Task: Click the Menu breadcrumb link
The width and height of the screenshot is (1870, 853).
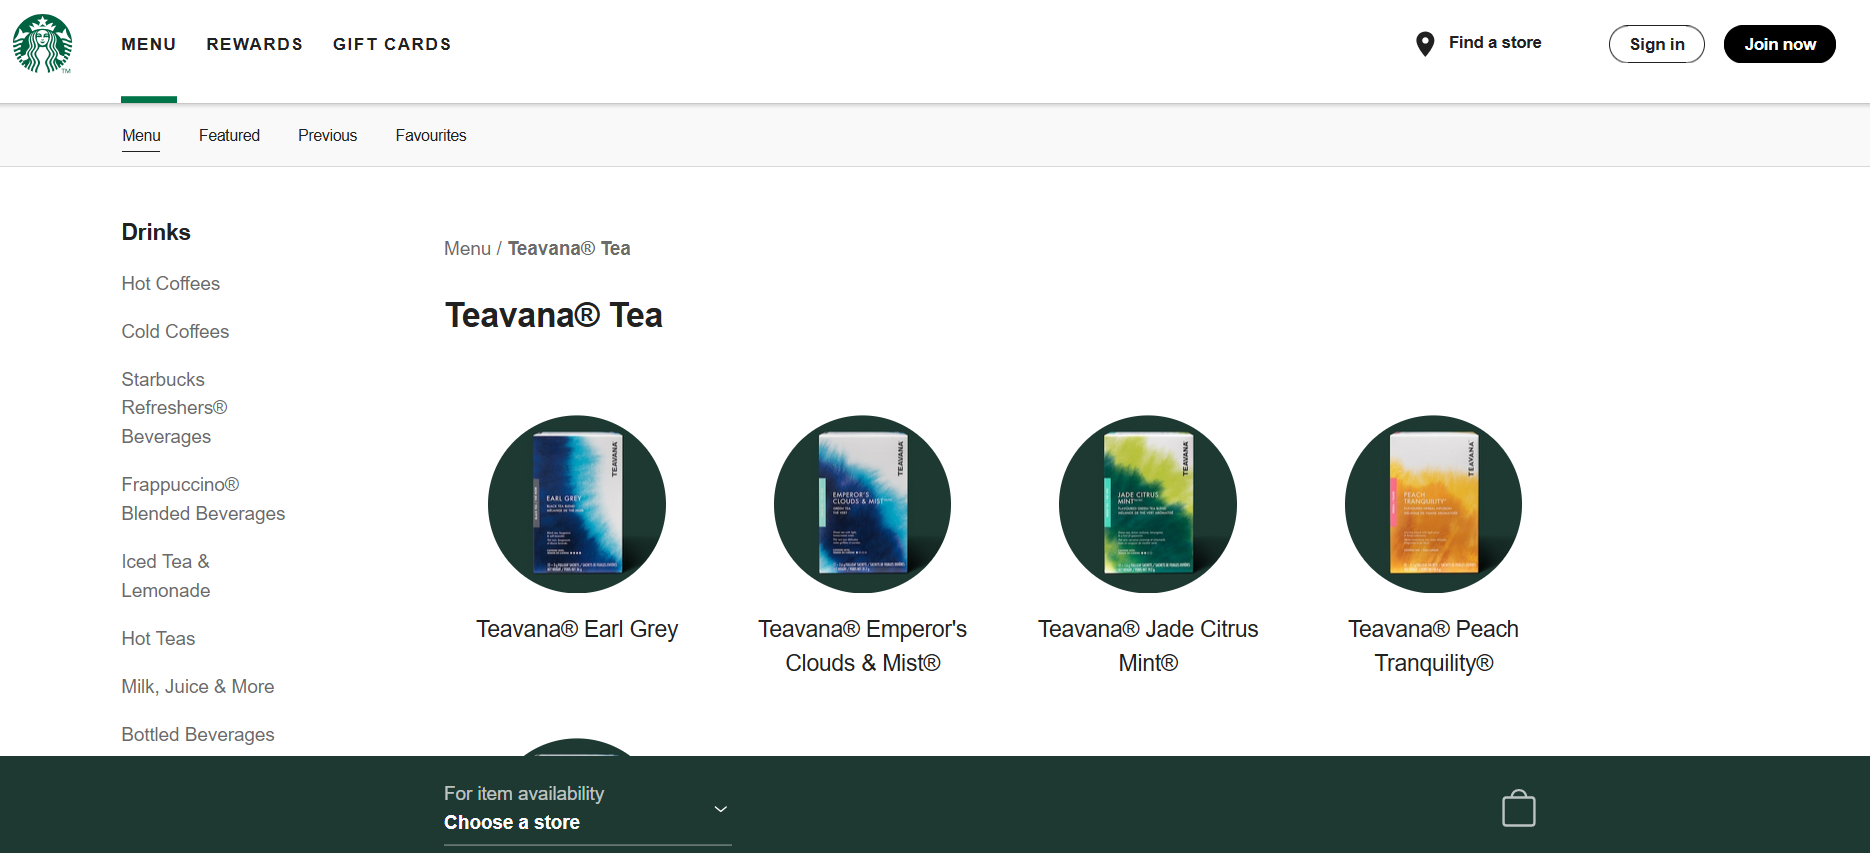Action: click(467, 248)
